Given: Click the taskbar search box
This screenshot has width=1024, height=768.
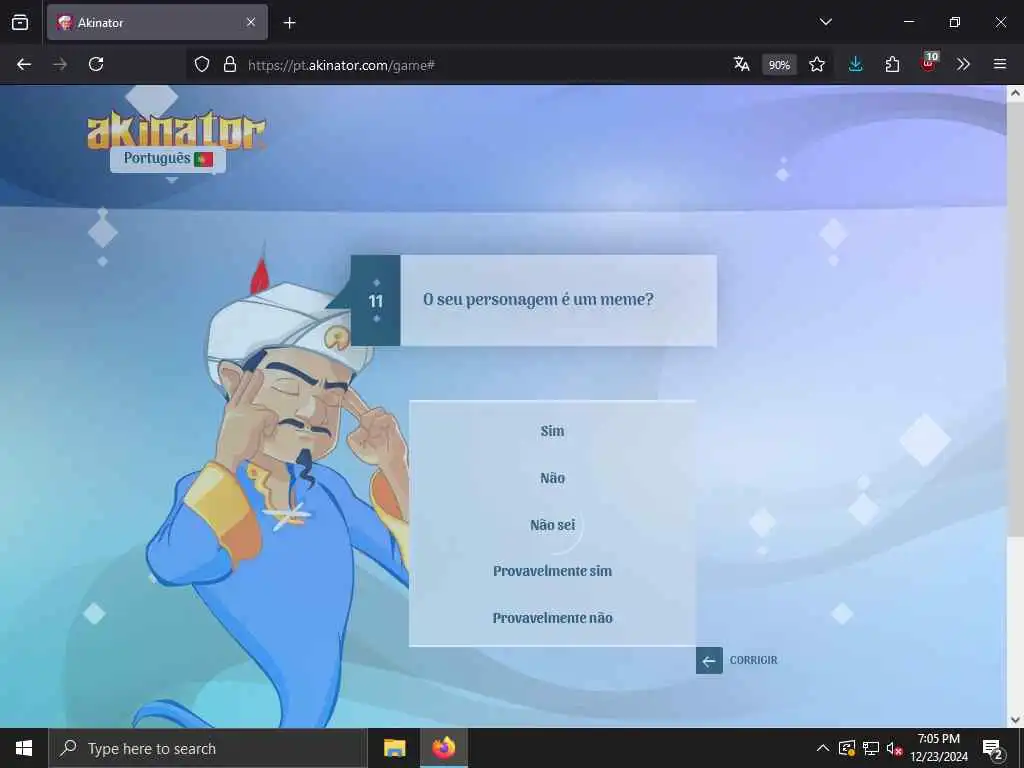Looking at the screenshot, I should click(208, 748).
